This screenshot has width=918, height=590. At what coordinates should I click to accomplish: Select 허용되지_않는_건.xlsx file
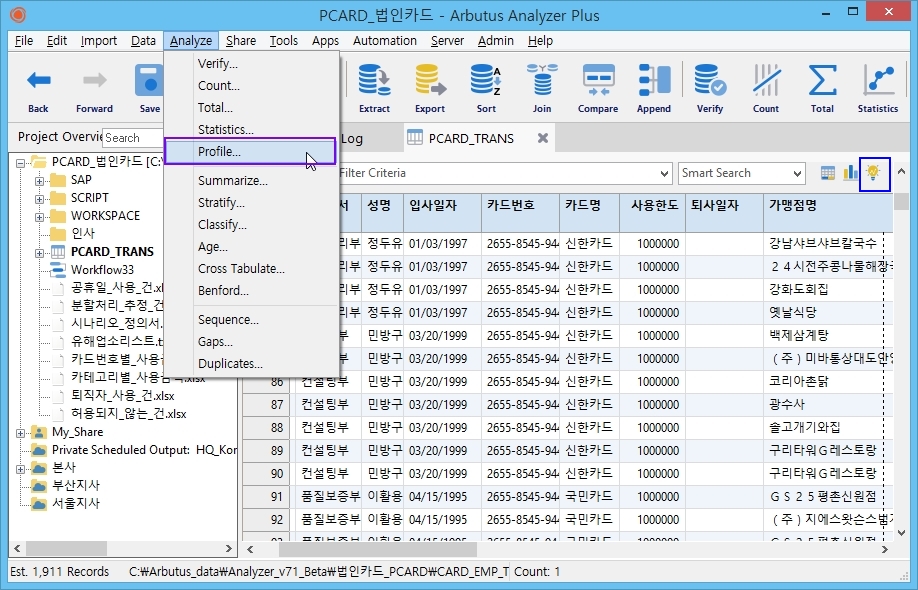pos(128,414)
